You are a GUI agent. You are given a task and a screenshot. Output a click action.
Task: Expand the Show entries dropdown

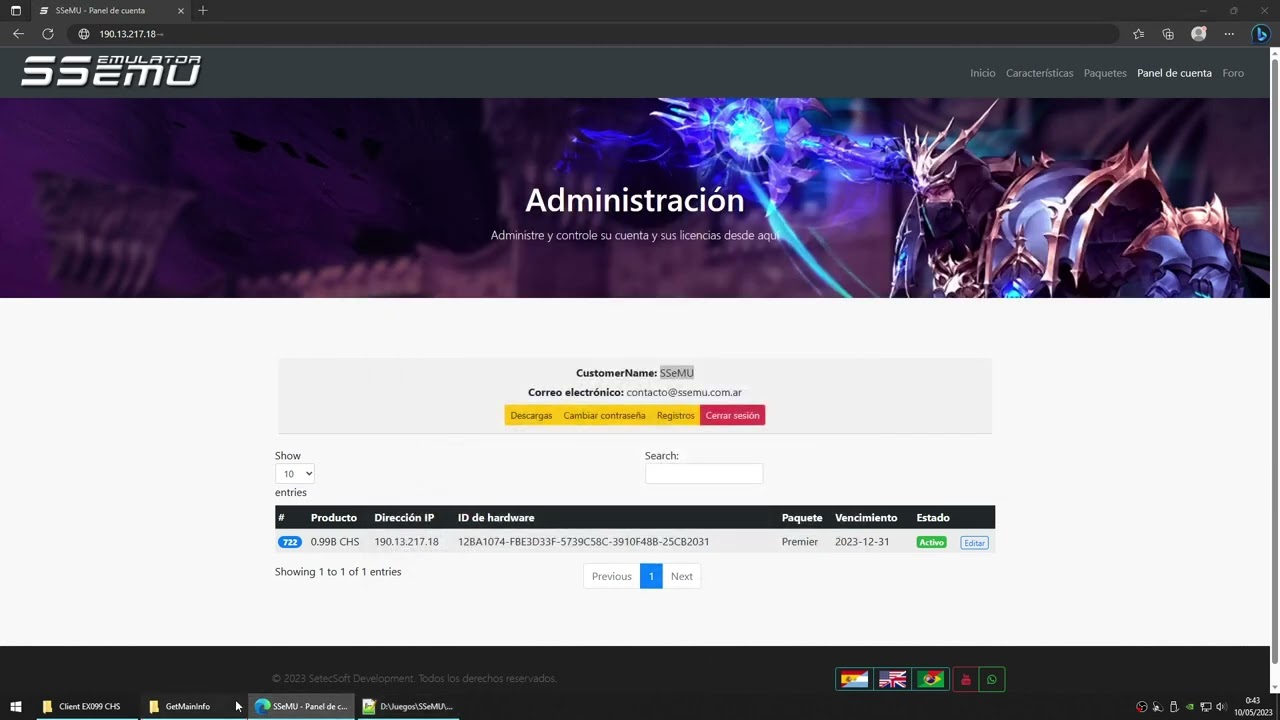pos(295,474)
